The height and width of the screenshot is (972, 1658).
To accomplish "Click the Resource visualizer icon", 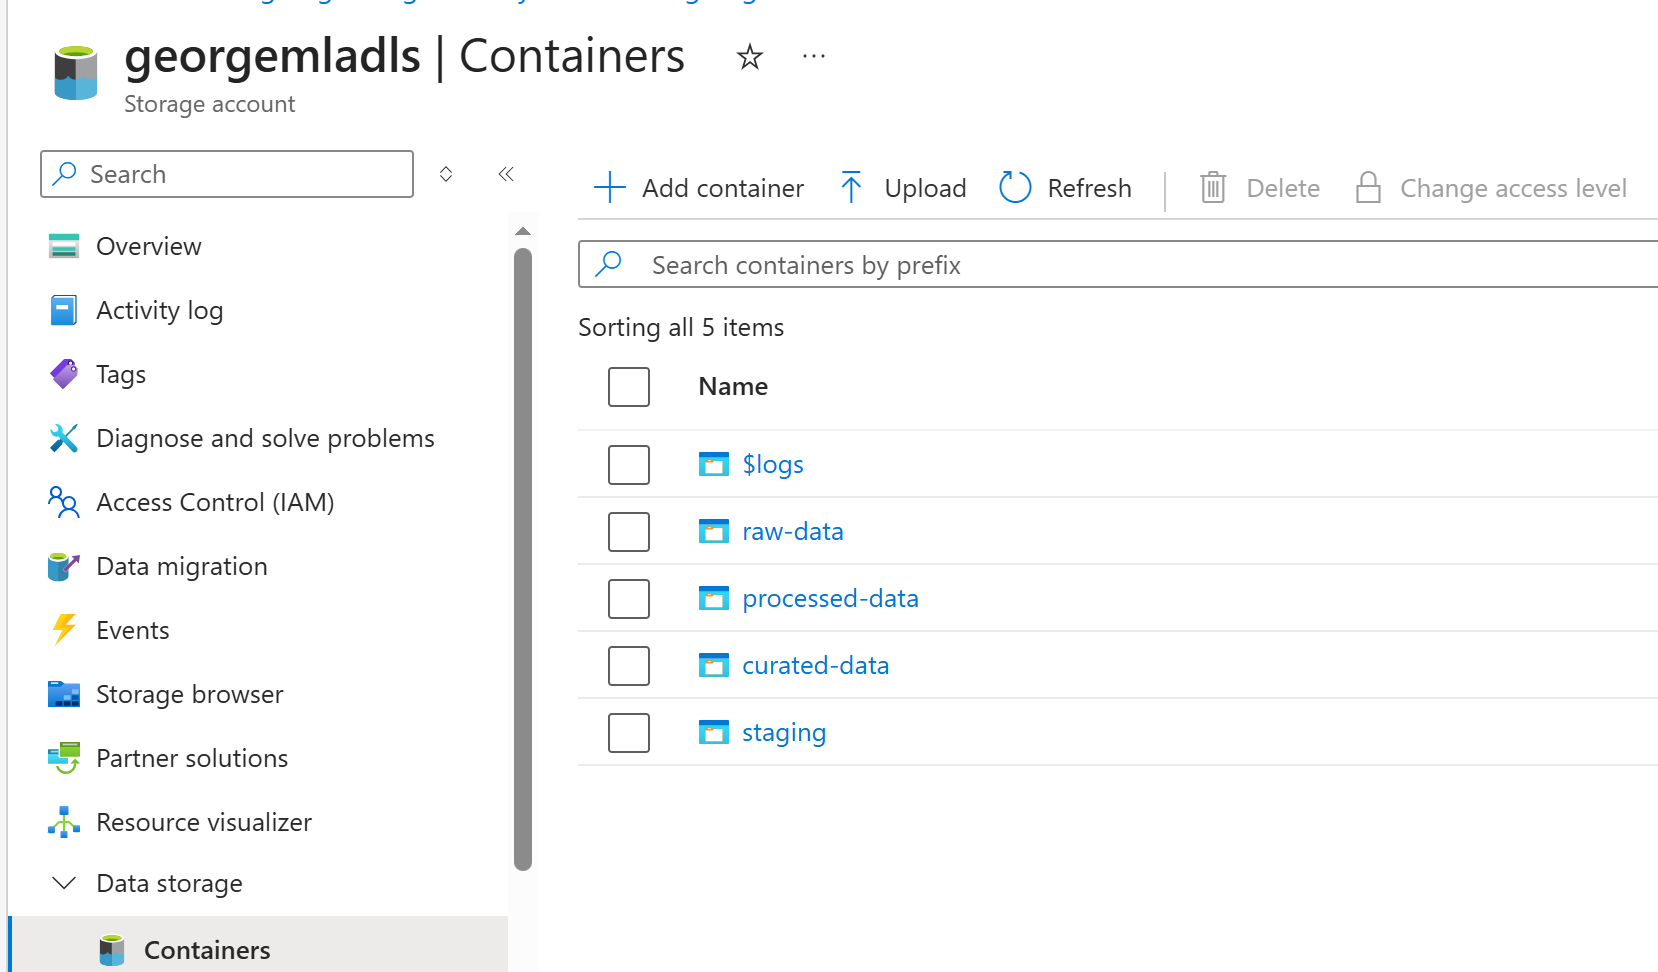I will (64, 822).
